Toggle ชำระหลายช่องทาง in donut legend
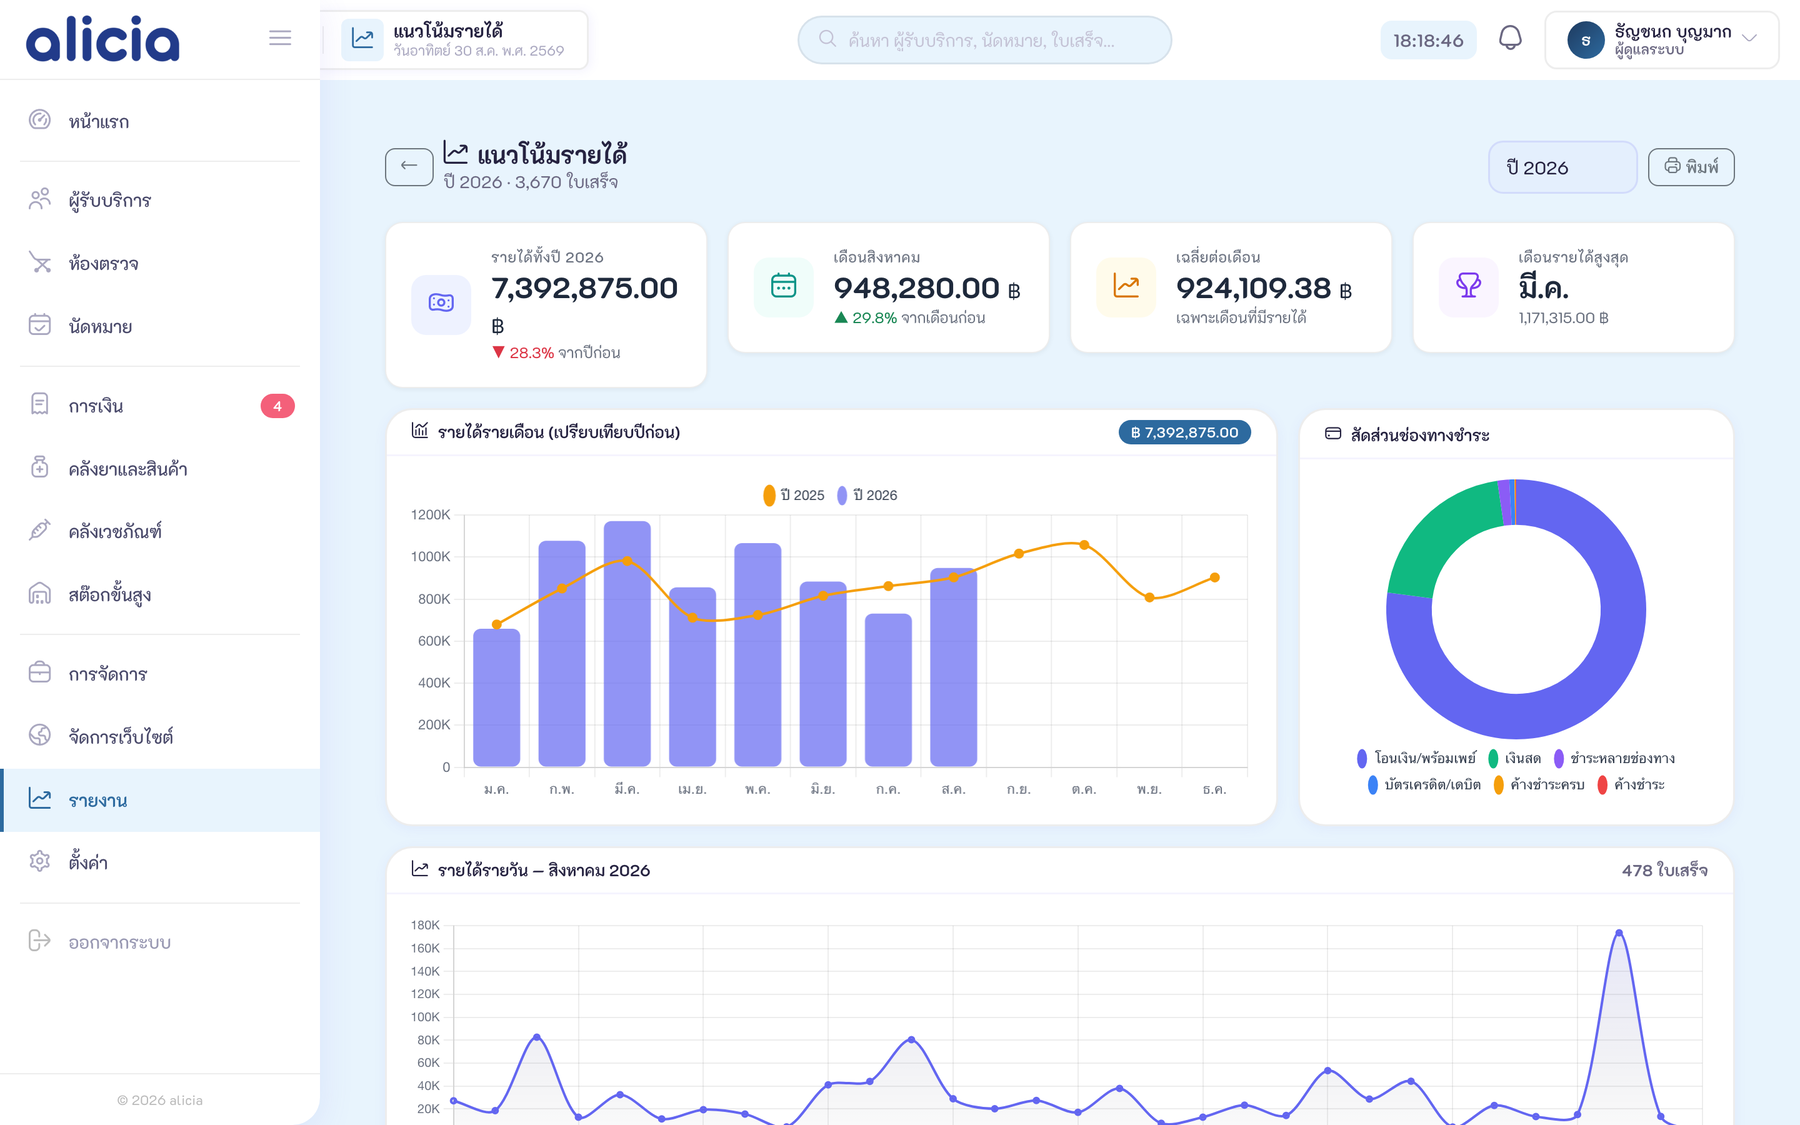 [x=1614, y=758]
